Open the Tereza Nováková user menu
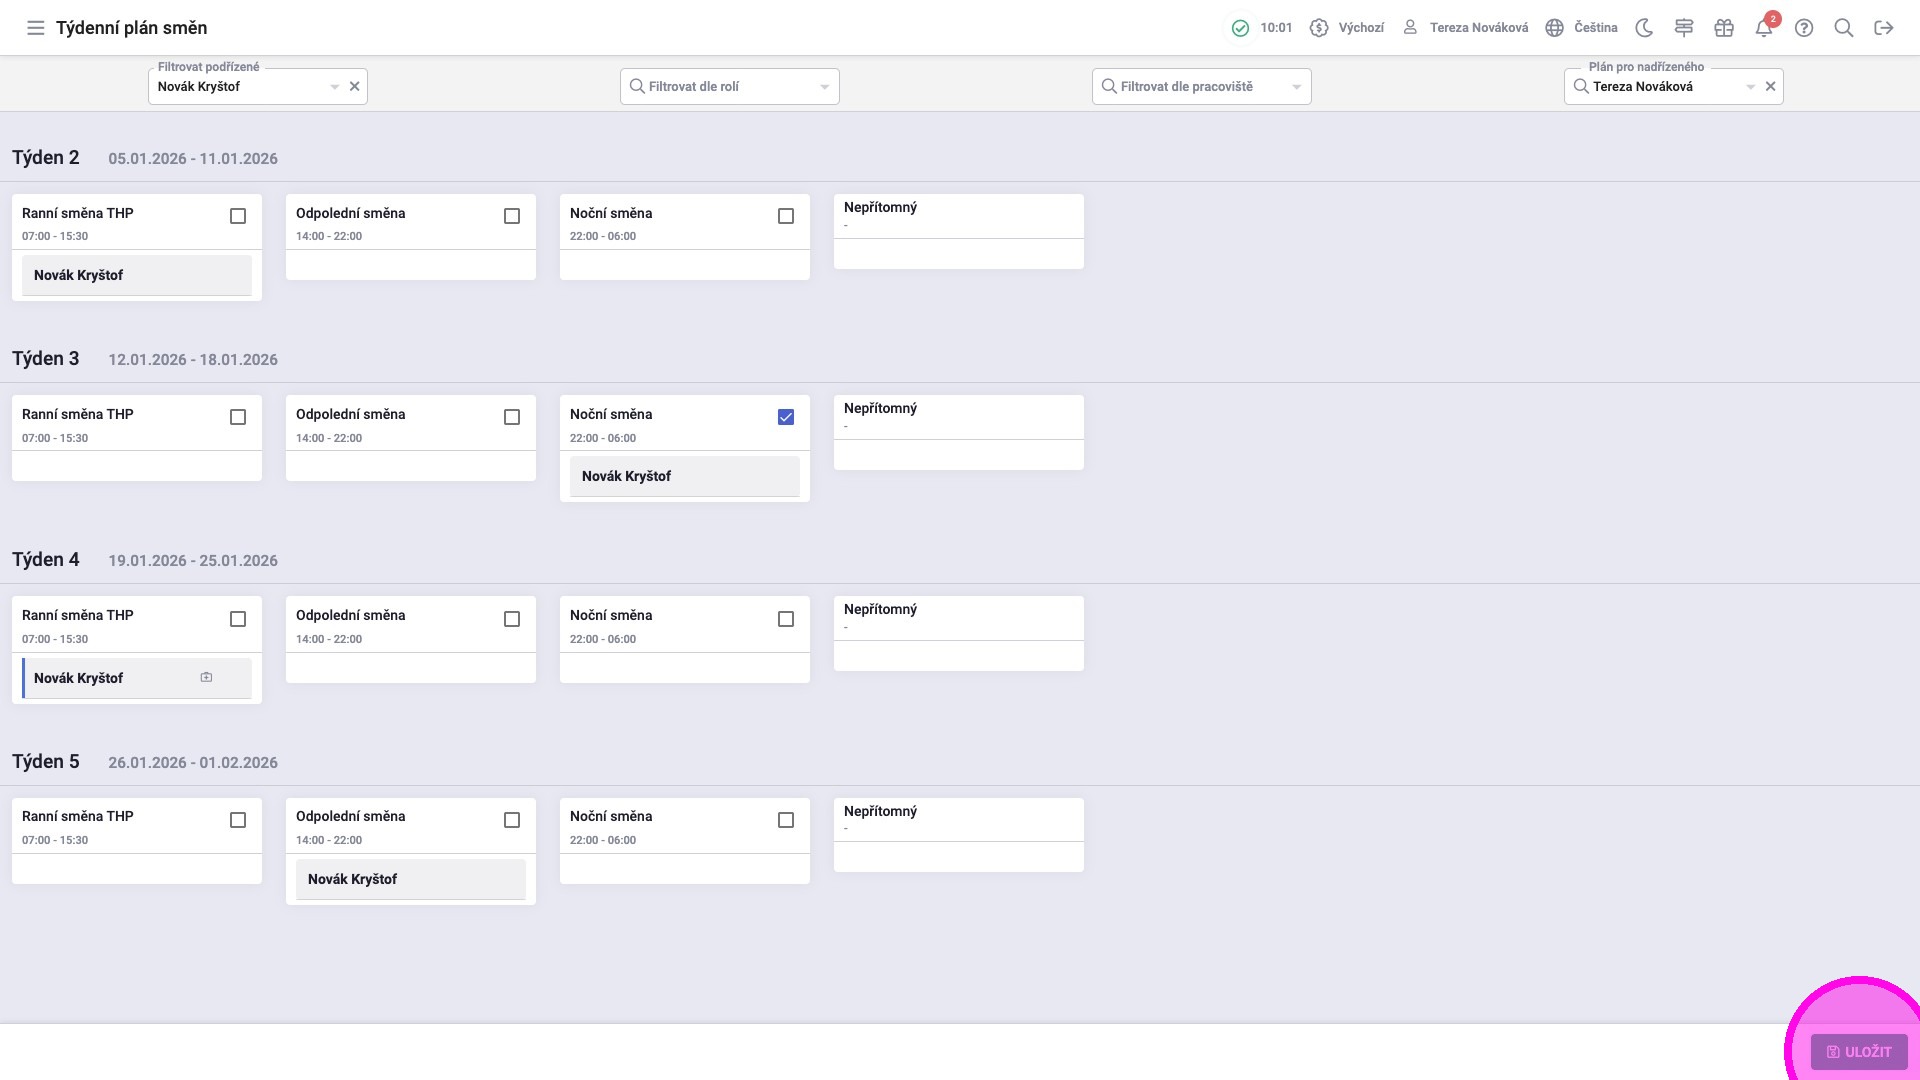Screen dimensions: 1920x1080 pos(1466,28)
